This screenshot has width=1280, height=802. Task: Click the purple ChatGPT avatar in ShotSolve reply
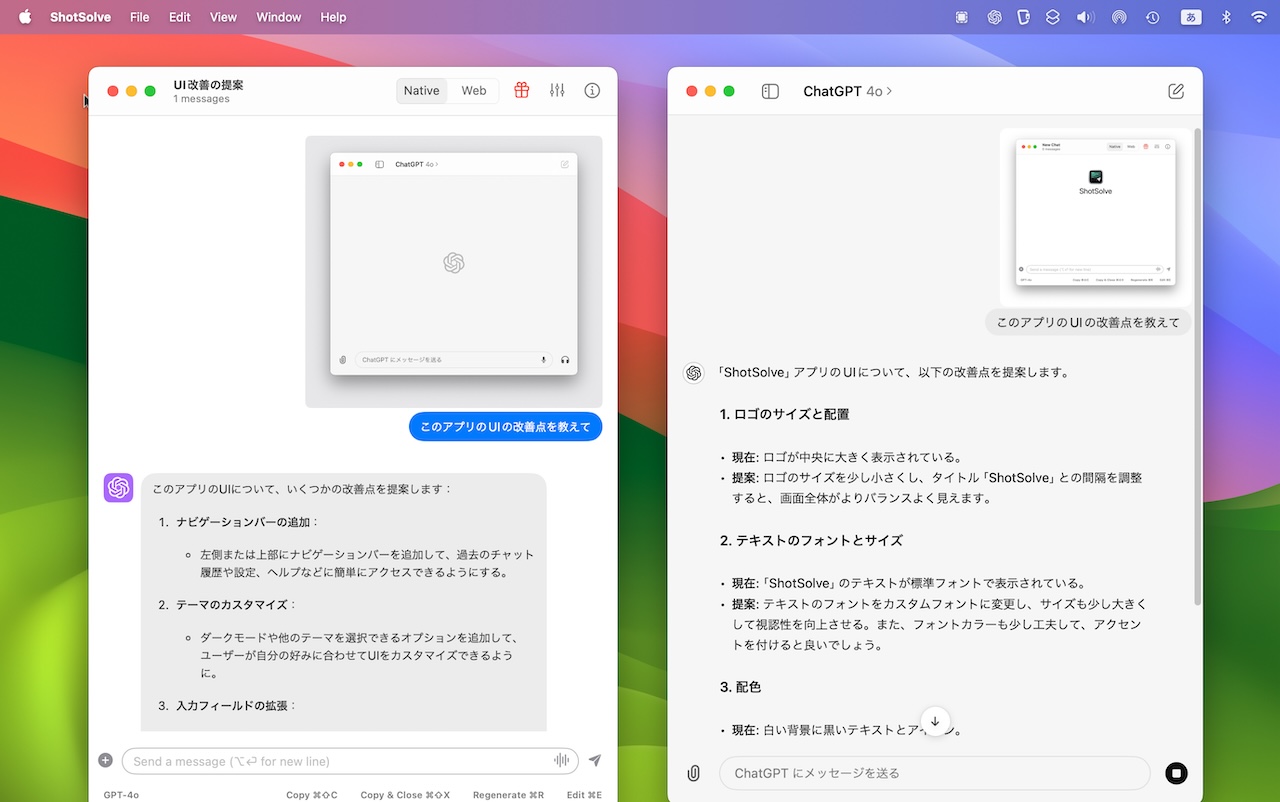(119, 488)
